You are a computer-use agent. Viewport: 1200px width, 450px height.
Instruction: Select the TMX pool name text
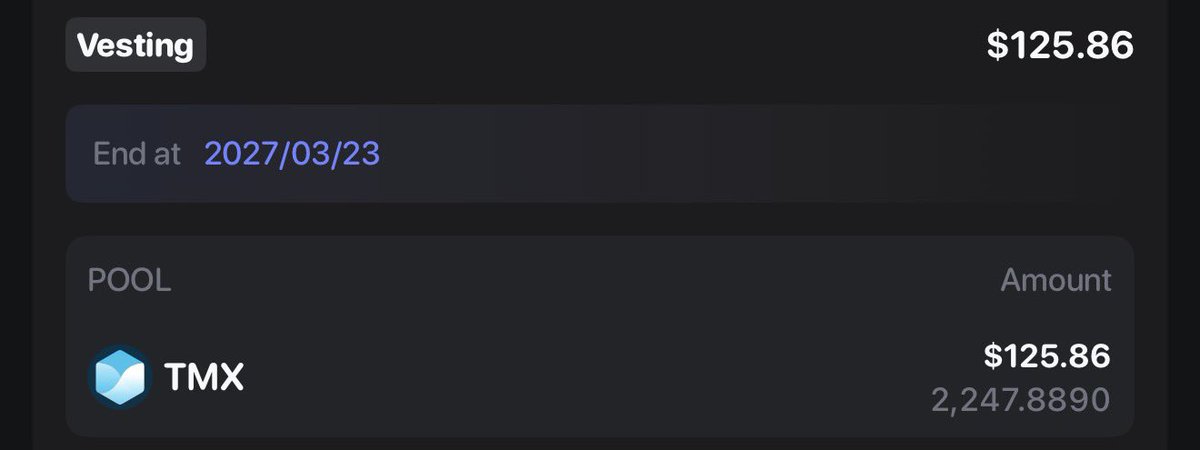tap(204, 378)
